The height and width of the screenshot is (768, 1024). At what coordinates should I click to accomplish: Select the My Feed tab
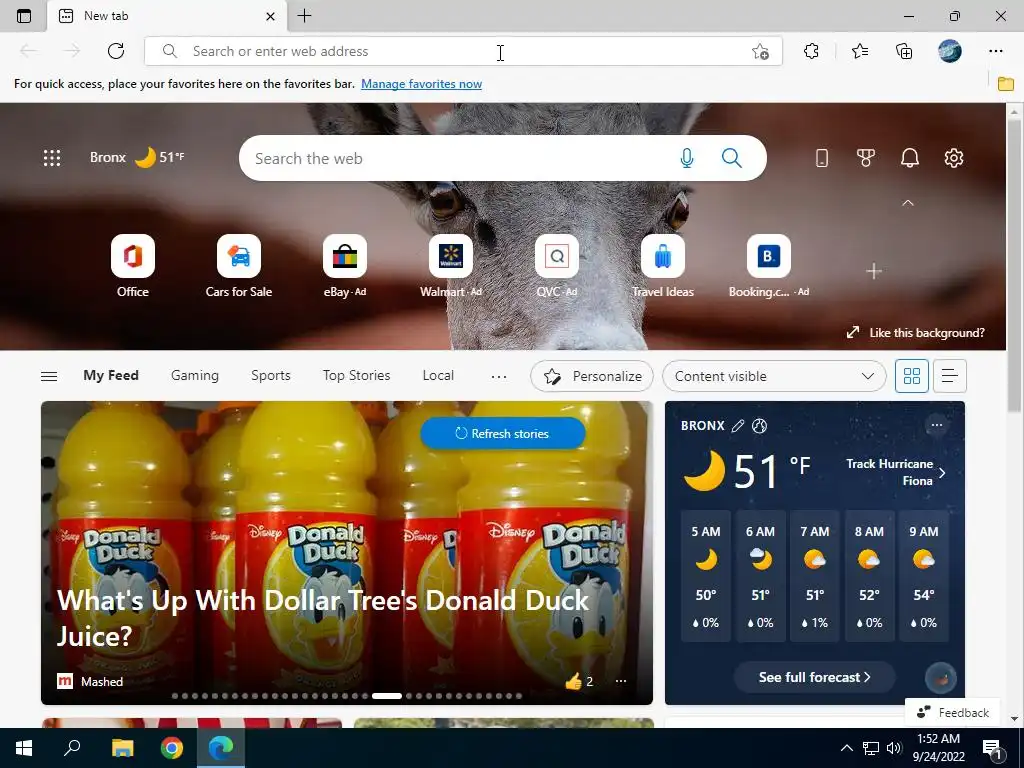[x=111, y=376]
